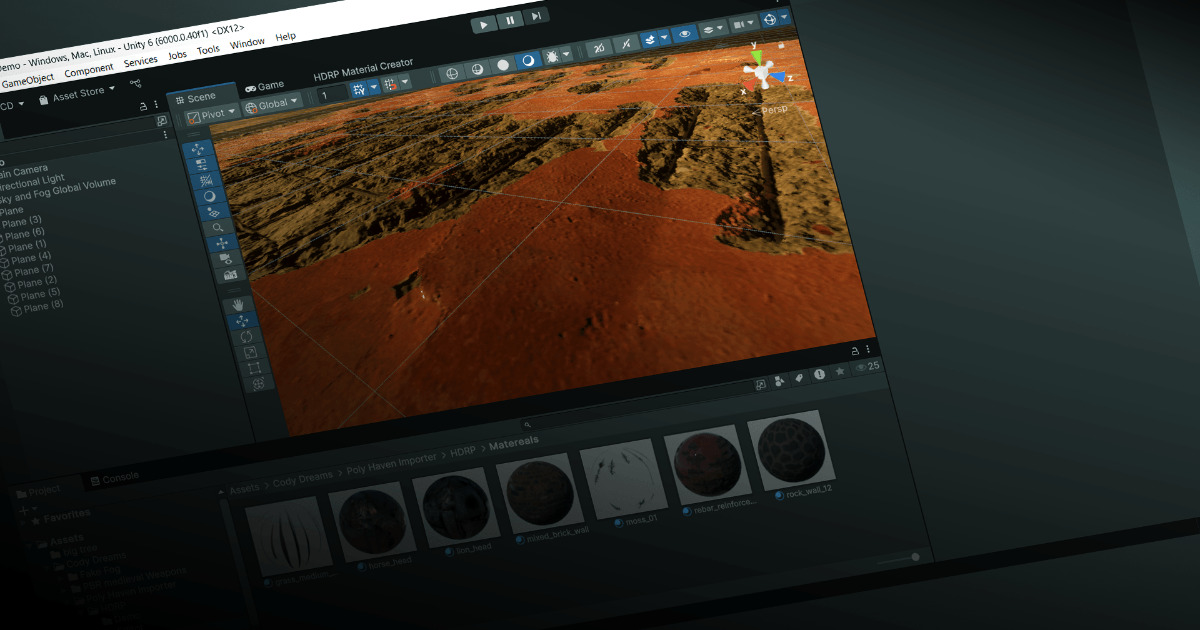Click the scene camera settings icon
1200x630 pixels.
[x=739, y=25]
